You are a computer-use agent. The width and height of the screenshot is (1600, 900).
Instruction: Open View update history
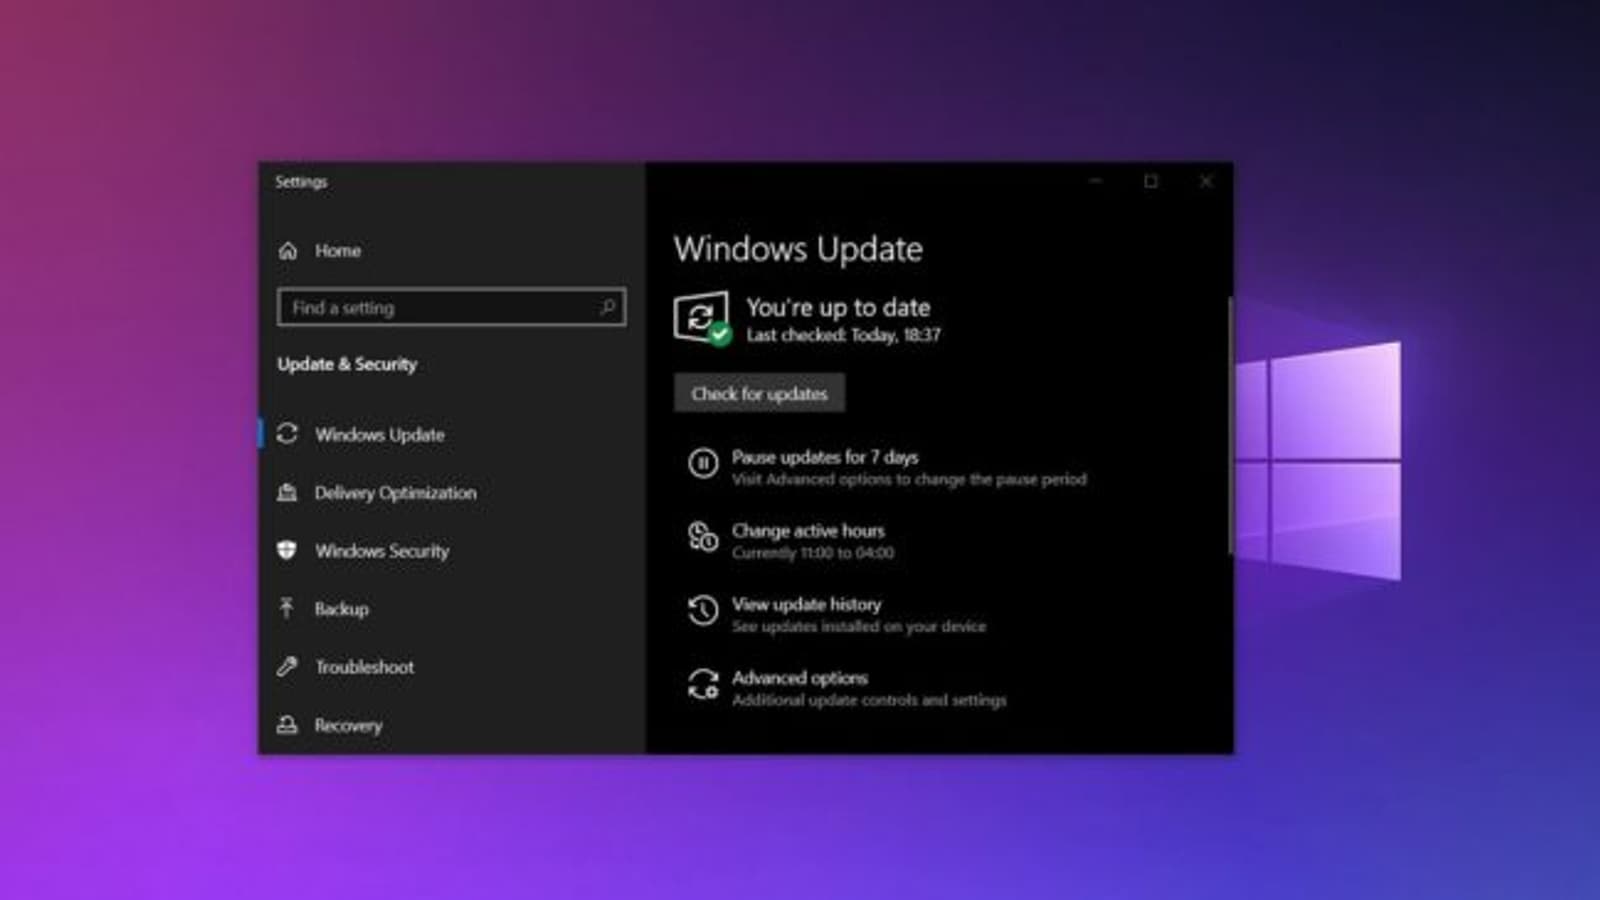[806, 604]
